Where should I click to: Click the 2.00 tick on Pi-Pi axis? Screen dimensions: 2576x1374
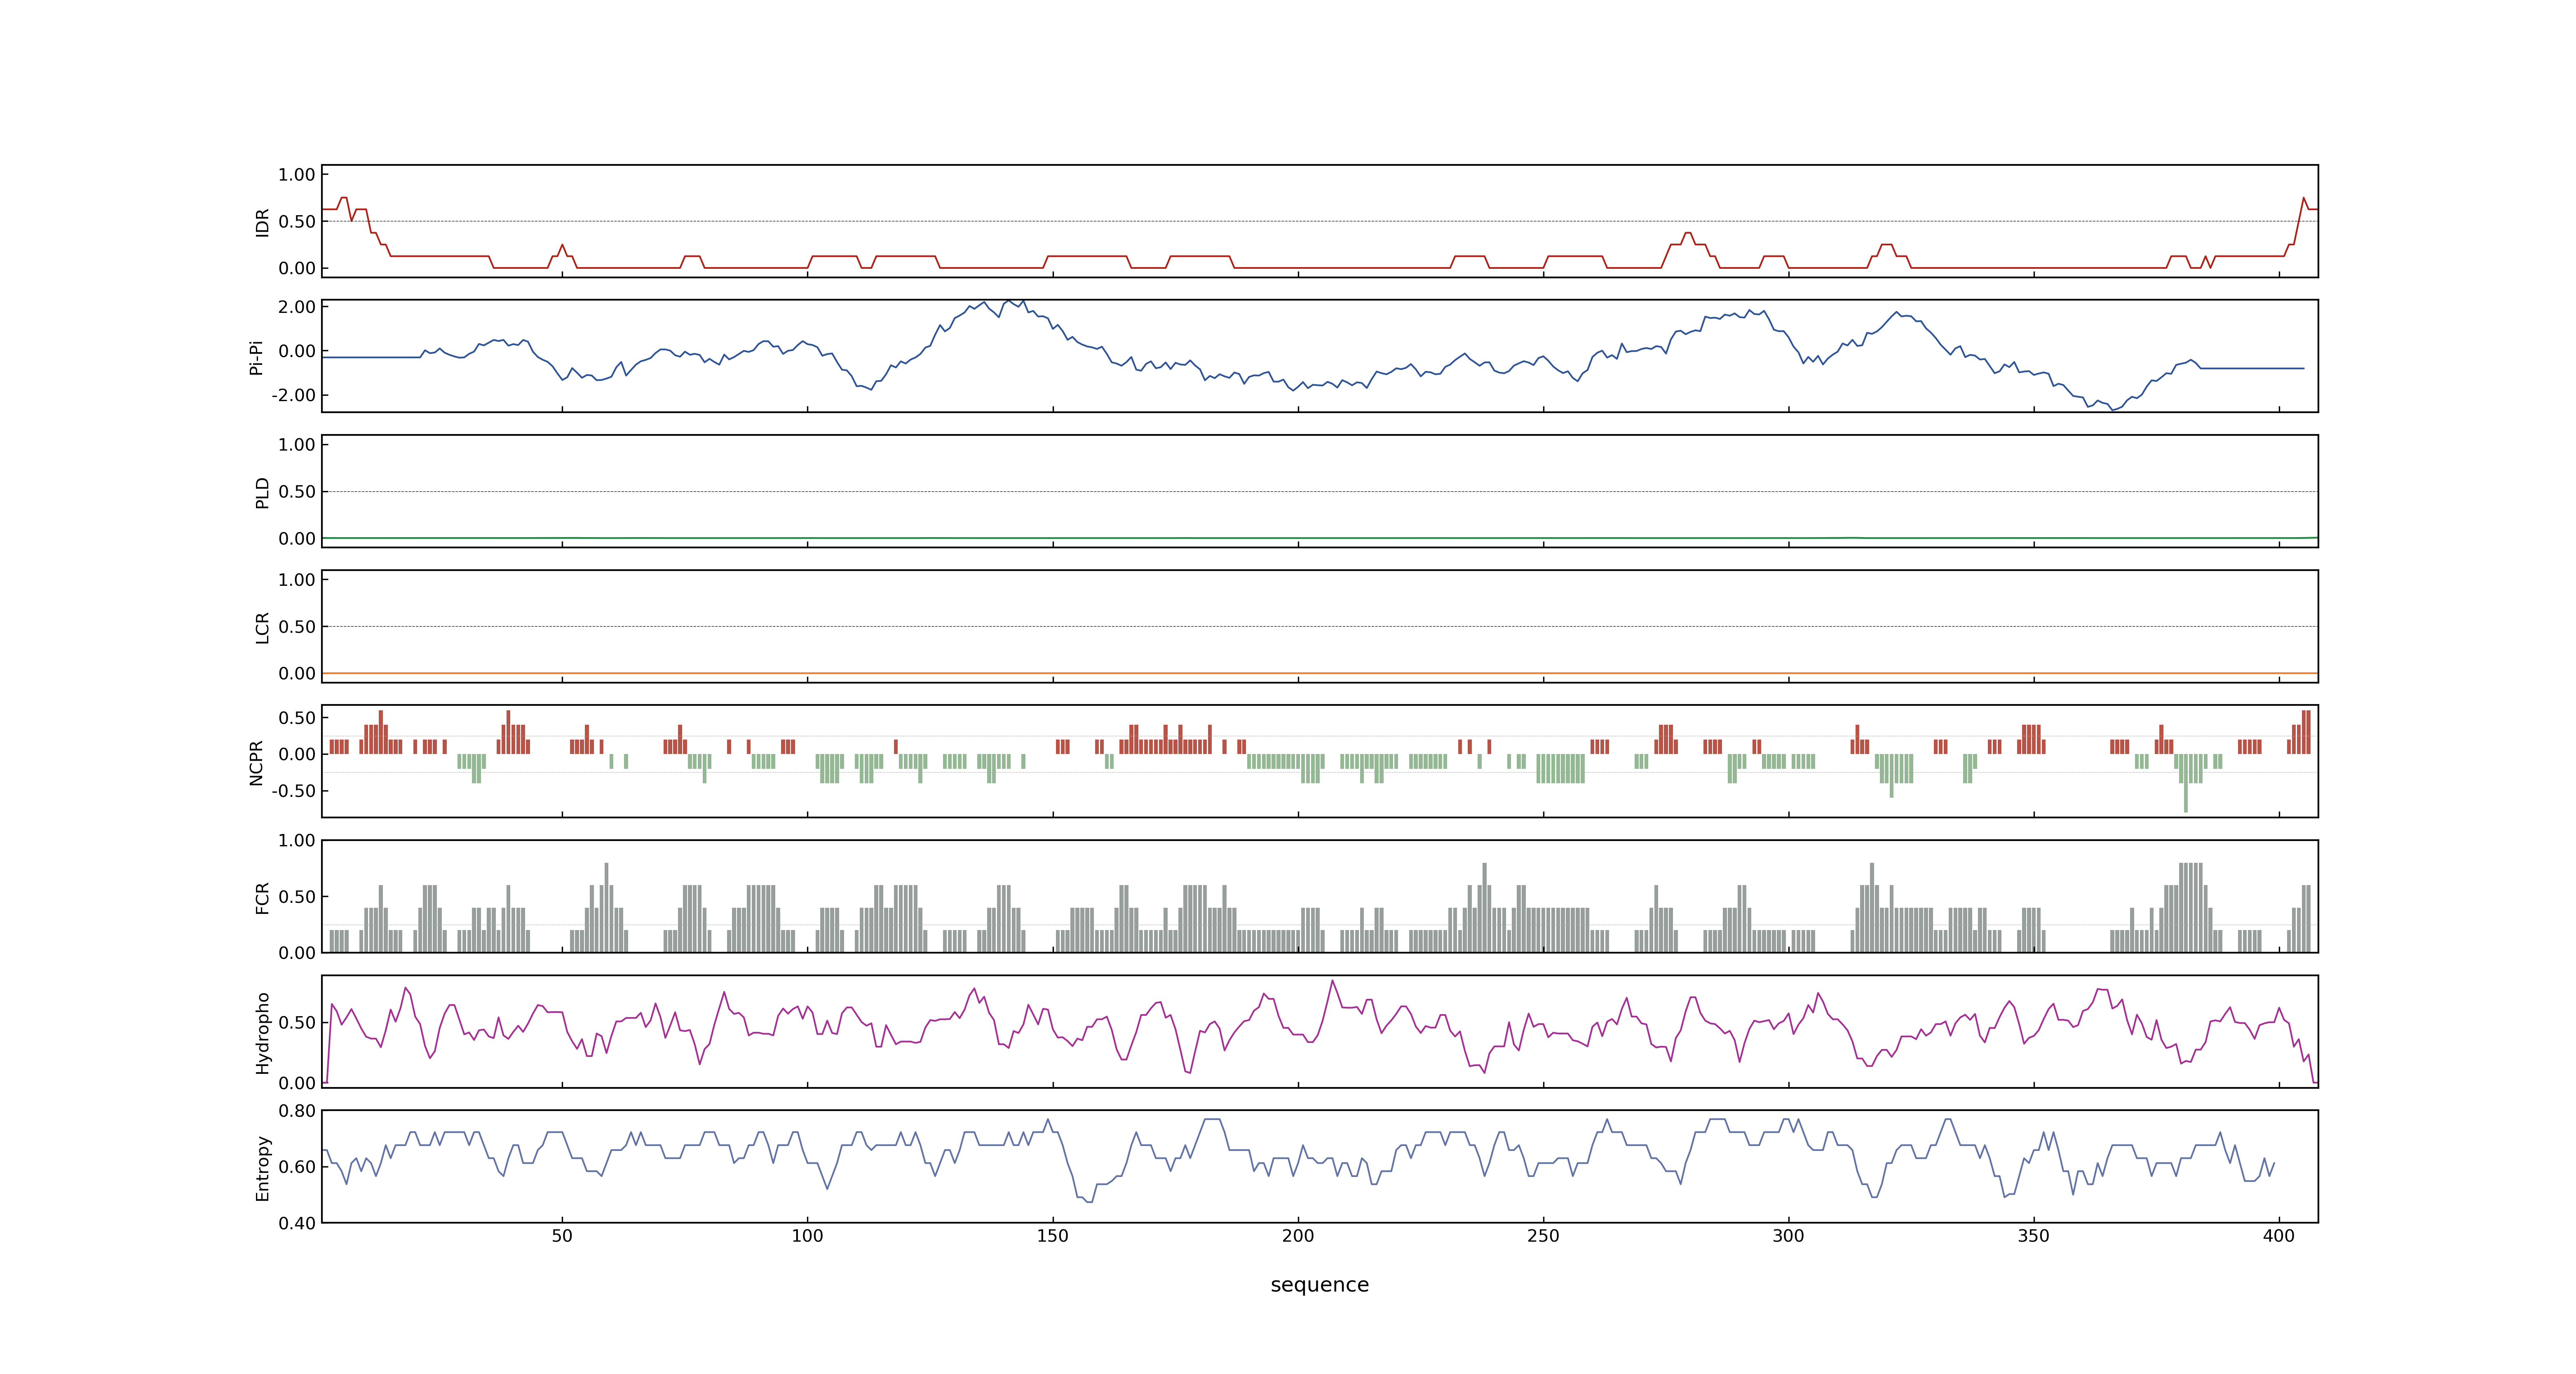(x=297, y=307)
